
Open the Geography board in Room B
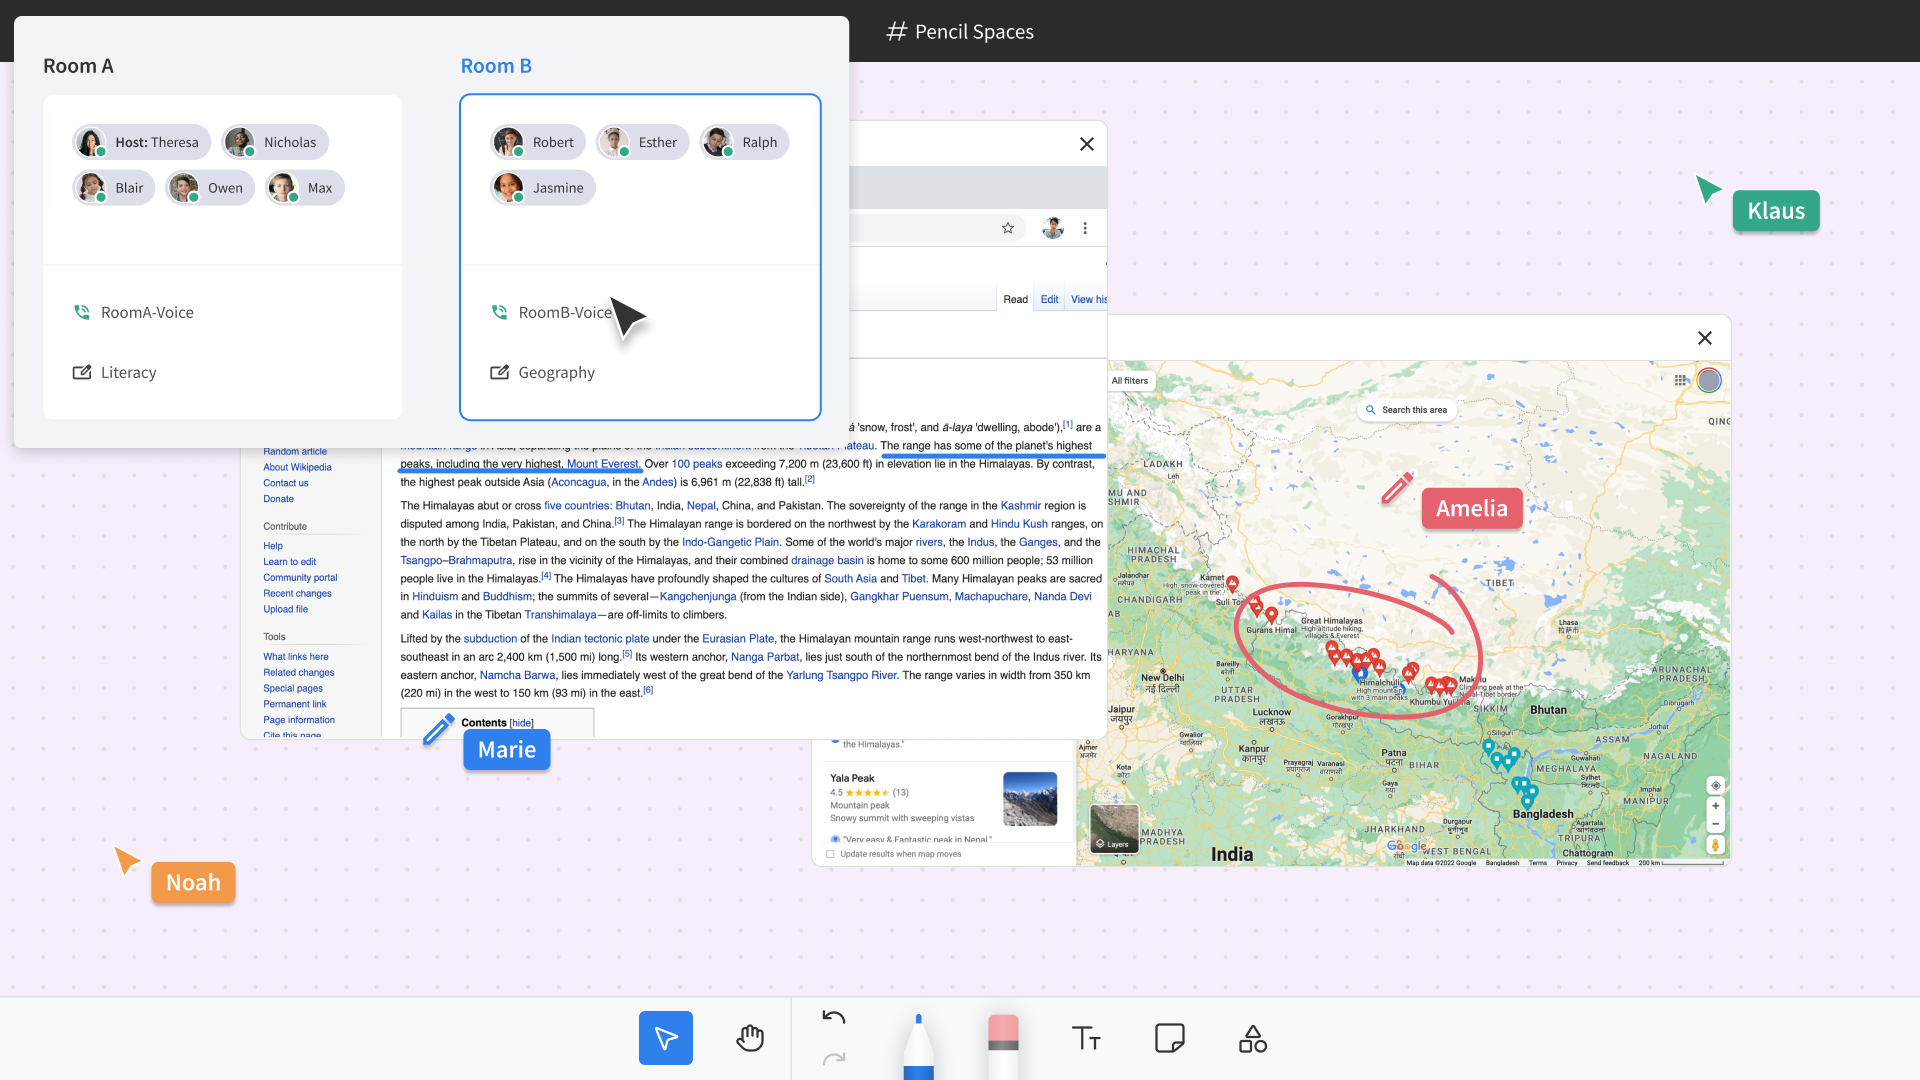(x=543, y=372)
